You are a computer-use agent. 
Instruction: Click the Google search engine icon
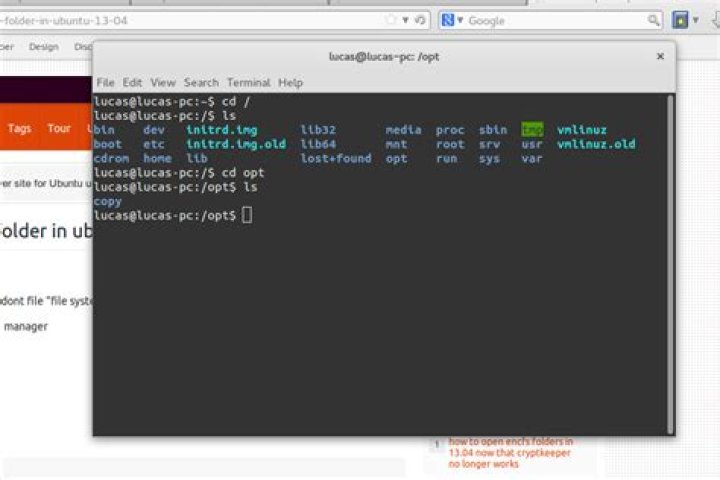tap(447, 20)
